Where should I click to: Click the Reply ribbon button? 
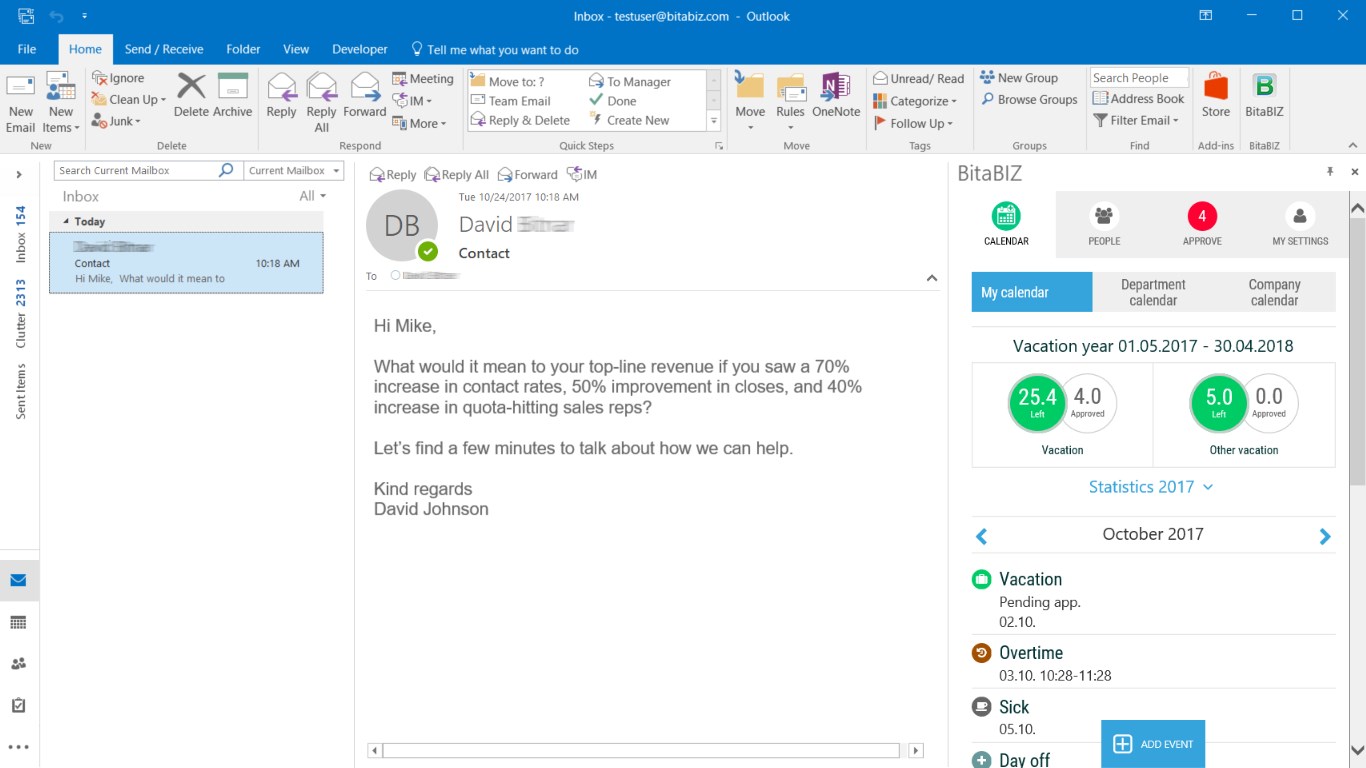click(282, 97)
